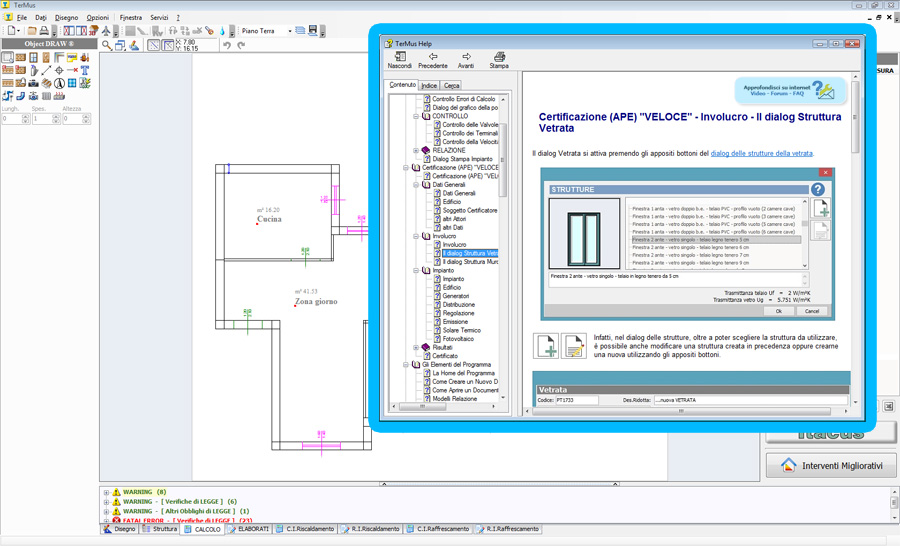Toggle the first snap mode button near coordinates
The image size is (900, 546).
coord(153,45)
